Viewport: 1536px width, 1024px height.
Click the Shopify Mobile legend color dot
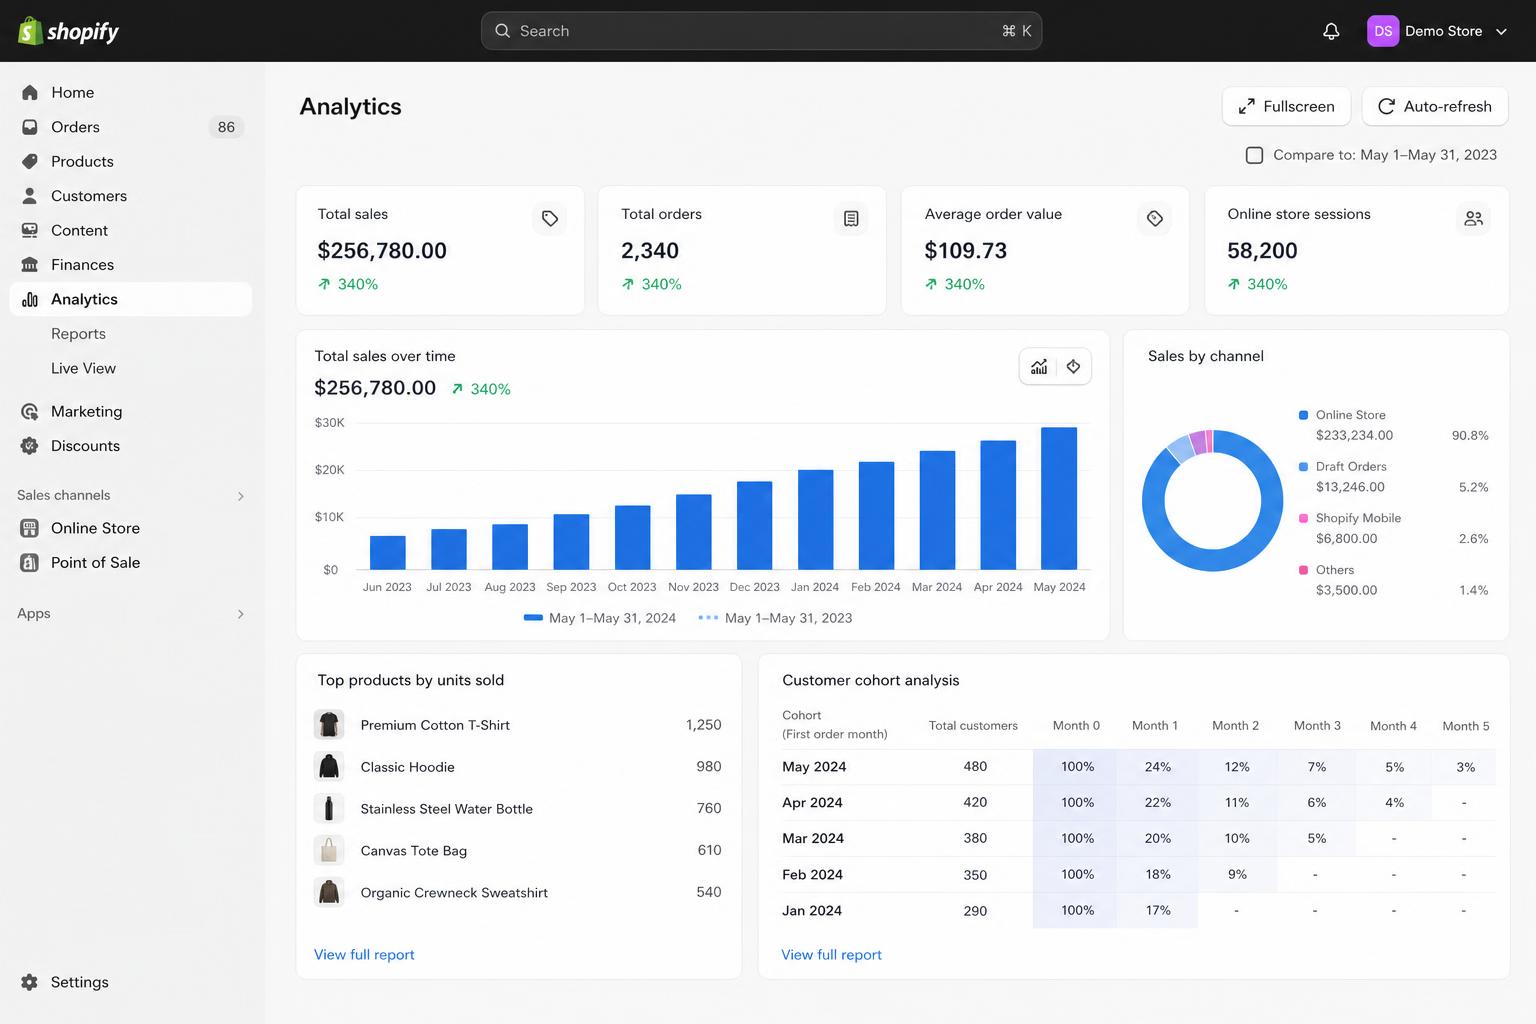click(x=1303, y=518)
